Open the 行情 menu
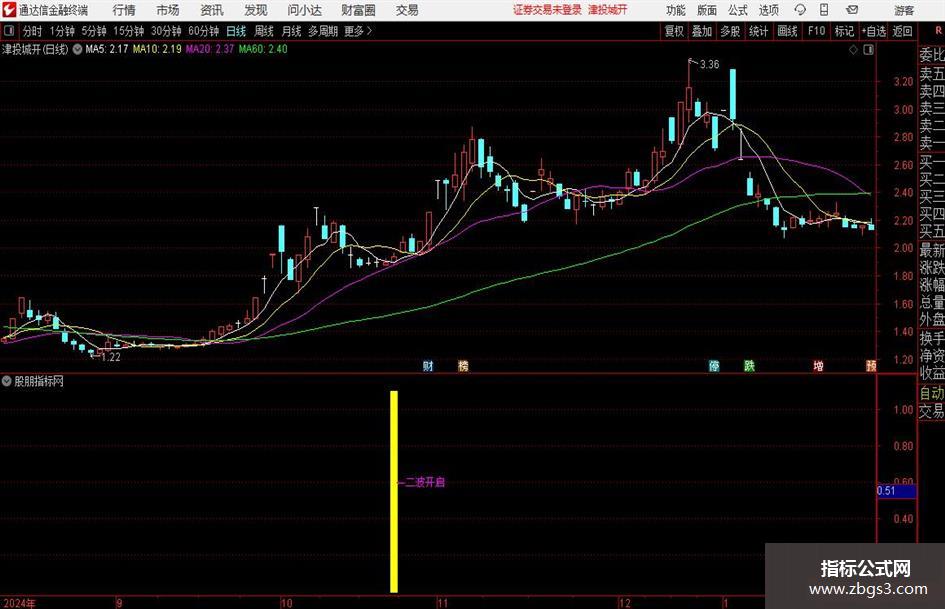Image resolution: width=945 pixels, height=609 pixels. tap(124, 10)
